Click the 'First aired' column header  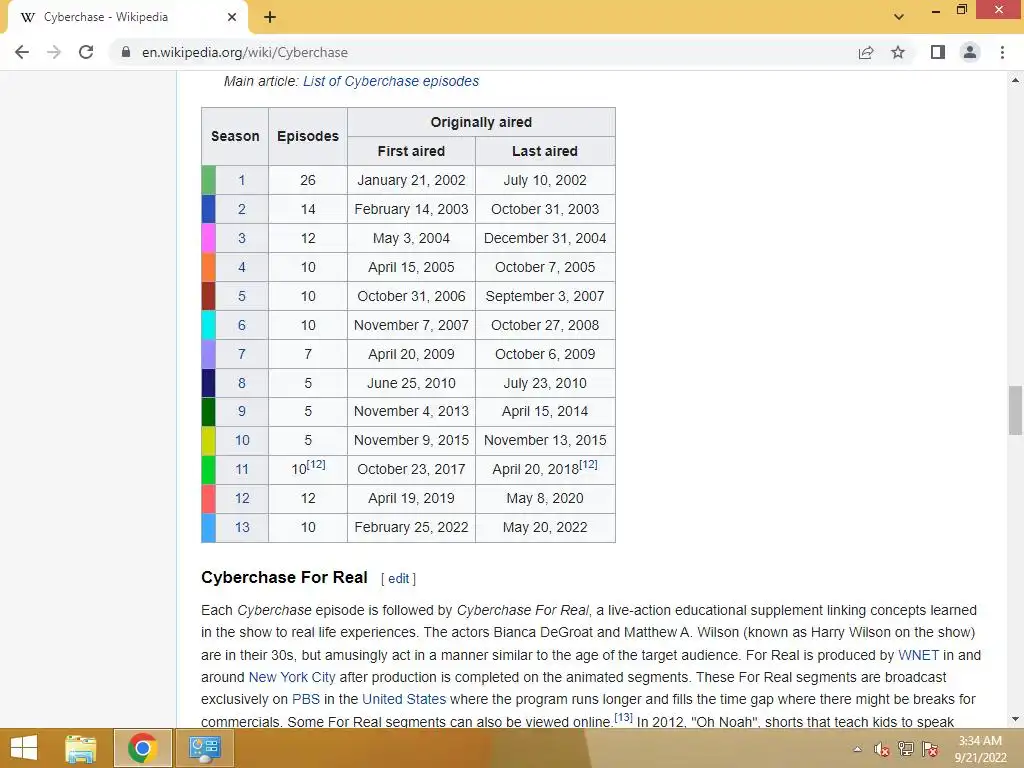(411, 151)
